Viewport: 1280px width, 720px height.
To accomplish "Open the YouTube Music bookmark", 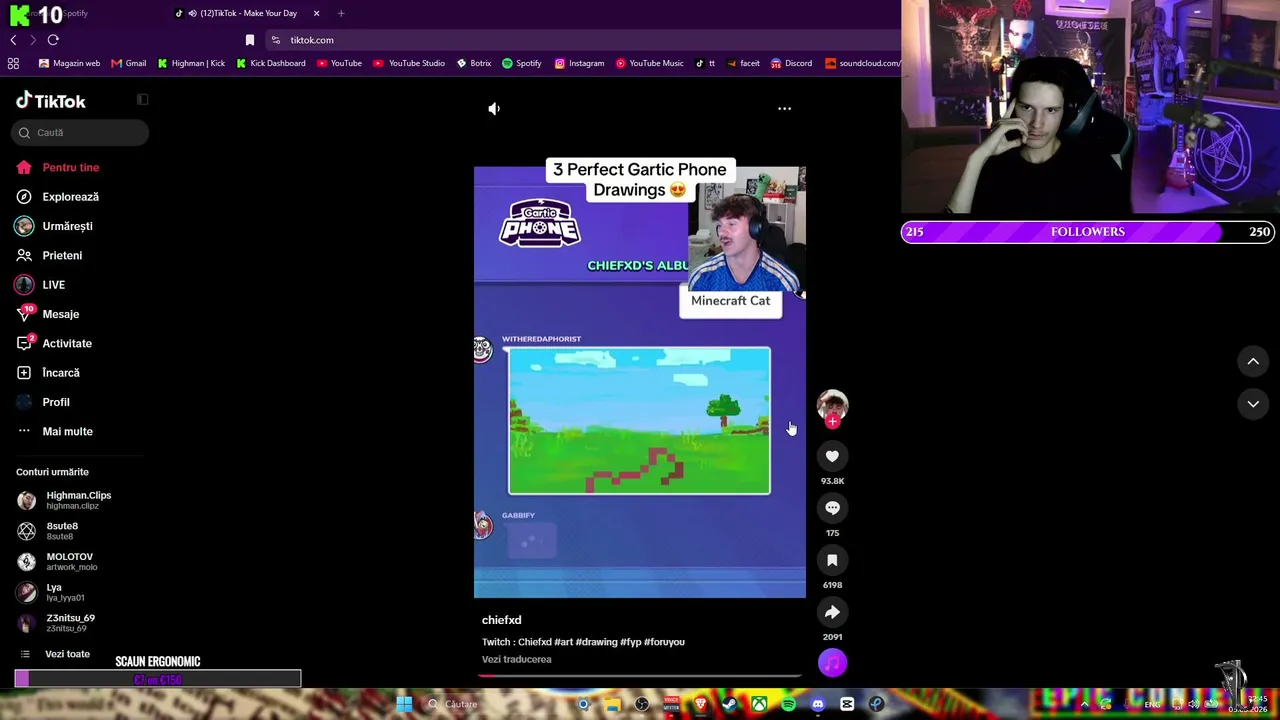I will 649,63.
